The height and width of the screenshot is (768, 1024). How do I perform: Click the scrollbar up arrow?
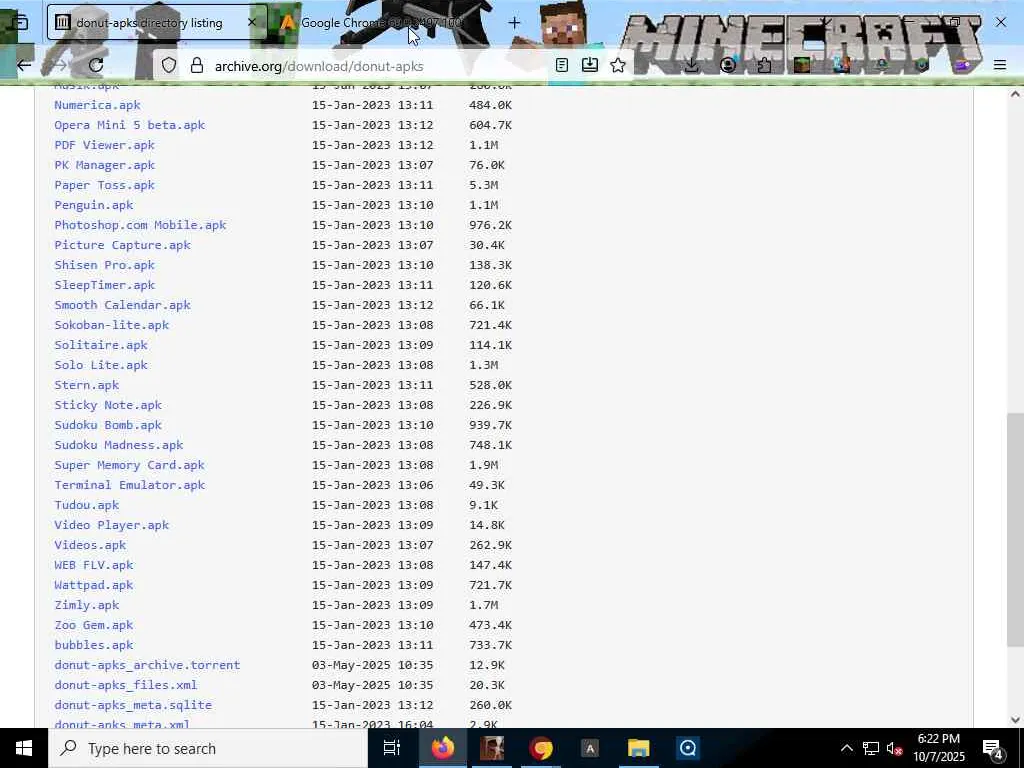[x=1015, y=94]
